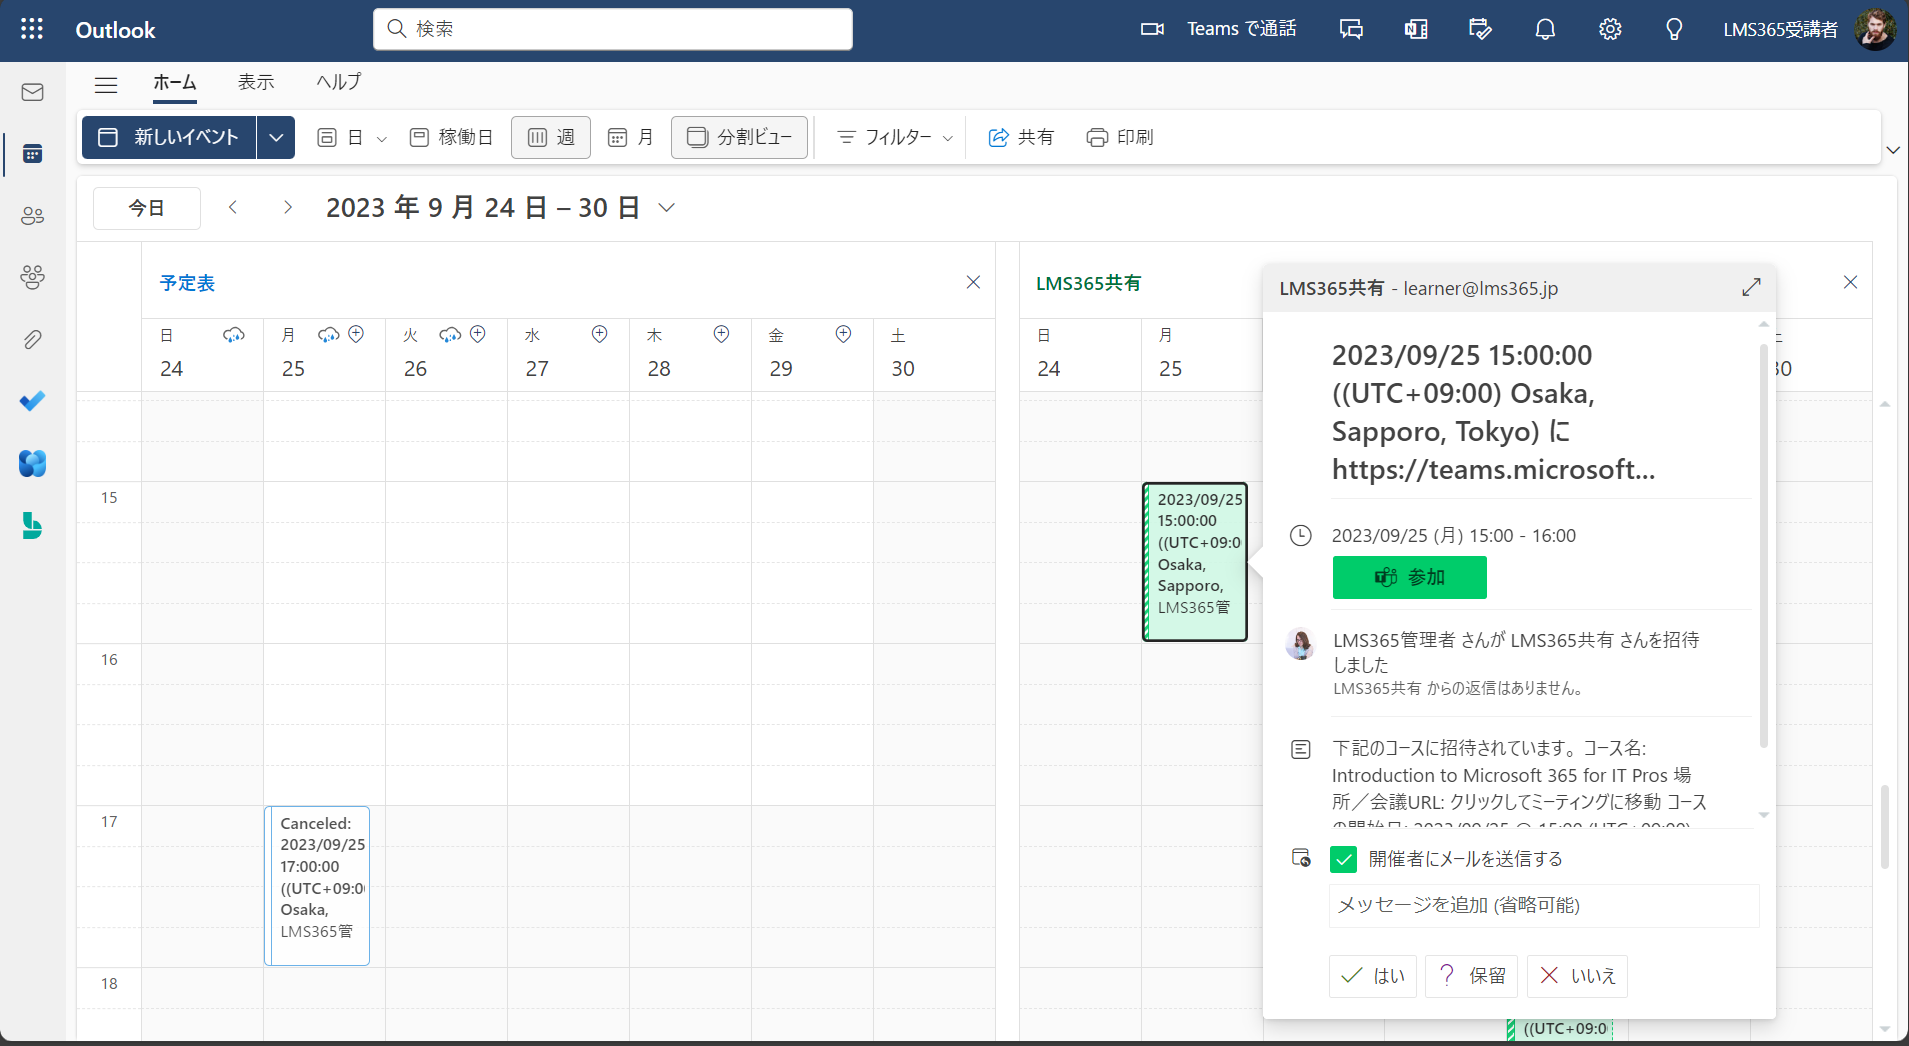Screen dimensions: 1909x1046
Task: Add an event on Monday 25 via plus icon
Action: (356, 334)
